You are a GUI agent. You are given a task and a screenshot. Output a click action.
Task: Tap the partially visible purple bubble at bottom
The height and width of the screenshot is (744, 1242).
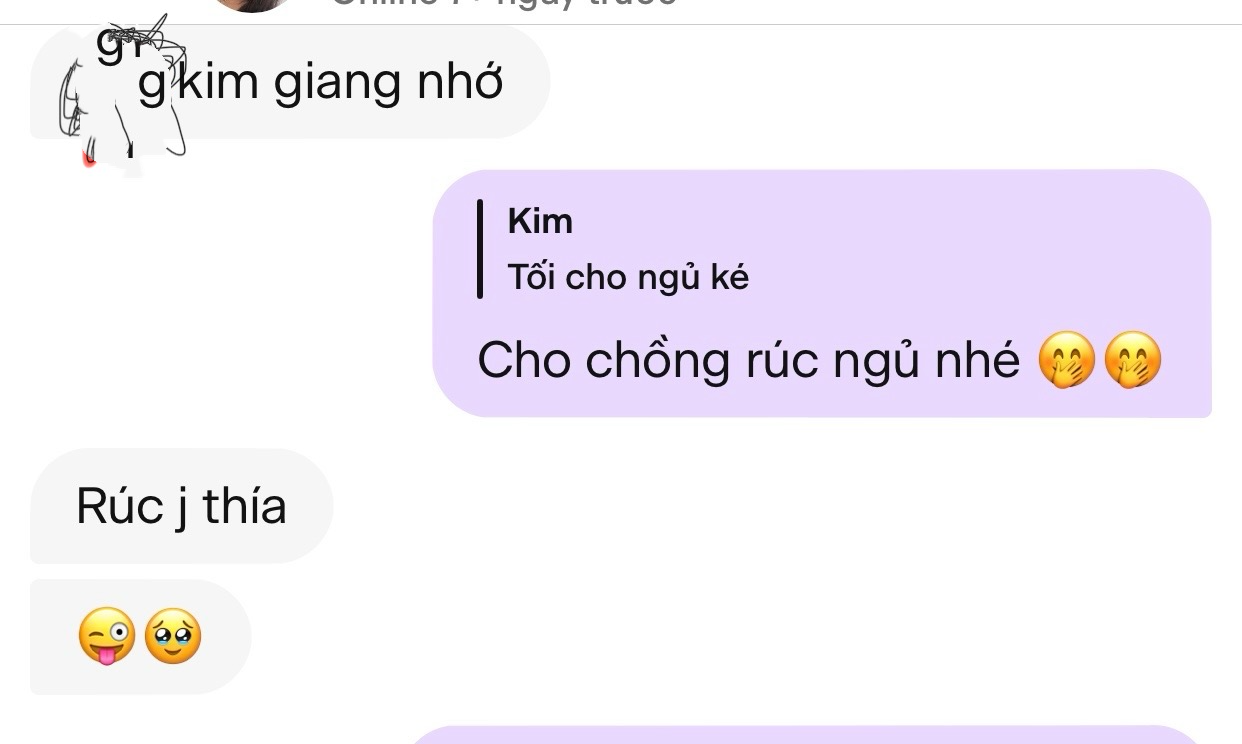[x=805, y=735]
